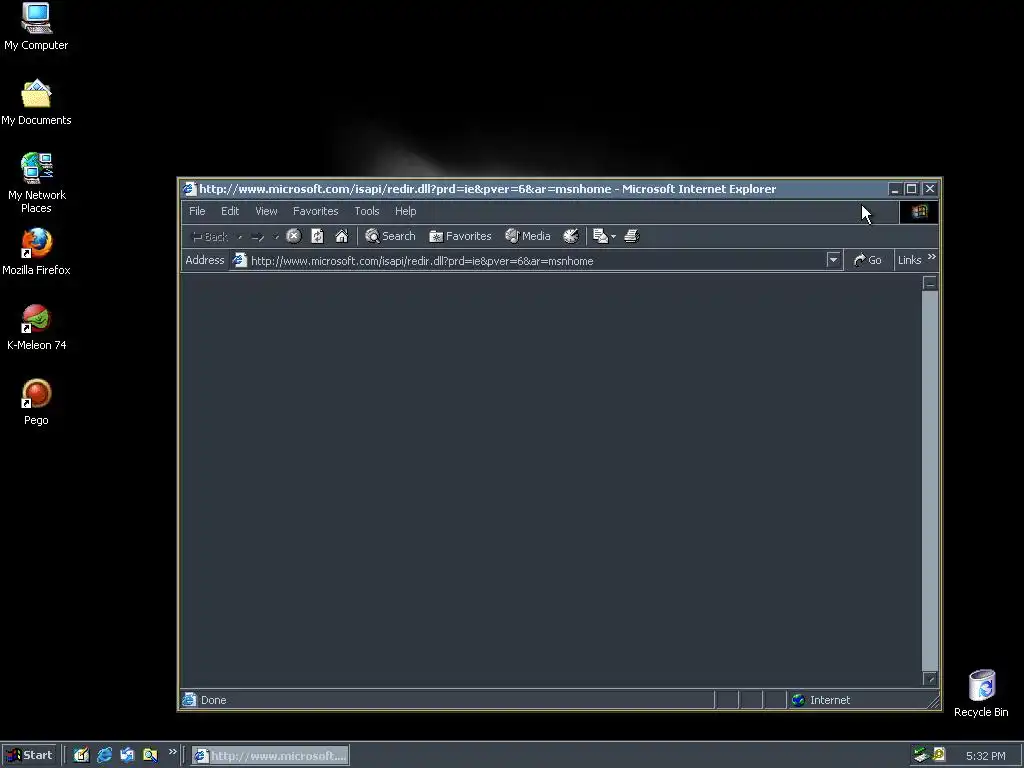Open the Start menu

(29, 756)
